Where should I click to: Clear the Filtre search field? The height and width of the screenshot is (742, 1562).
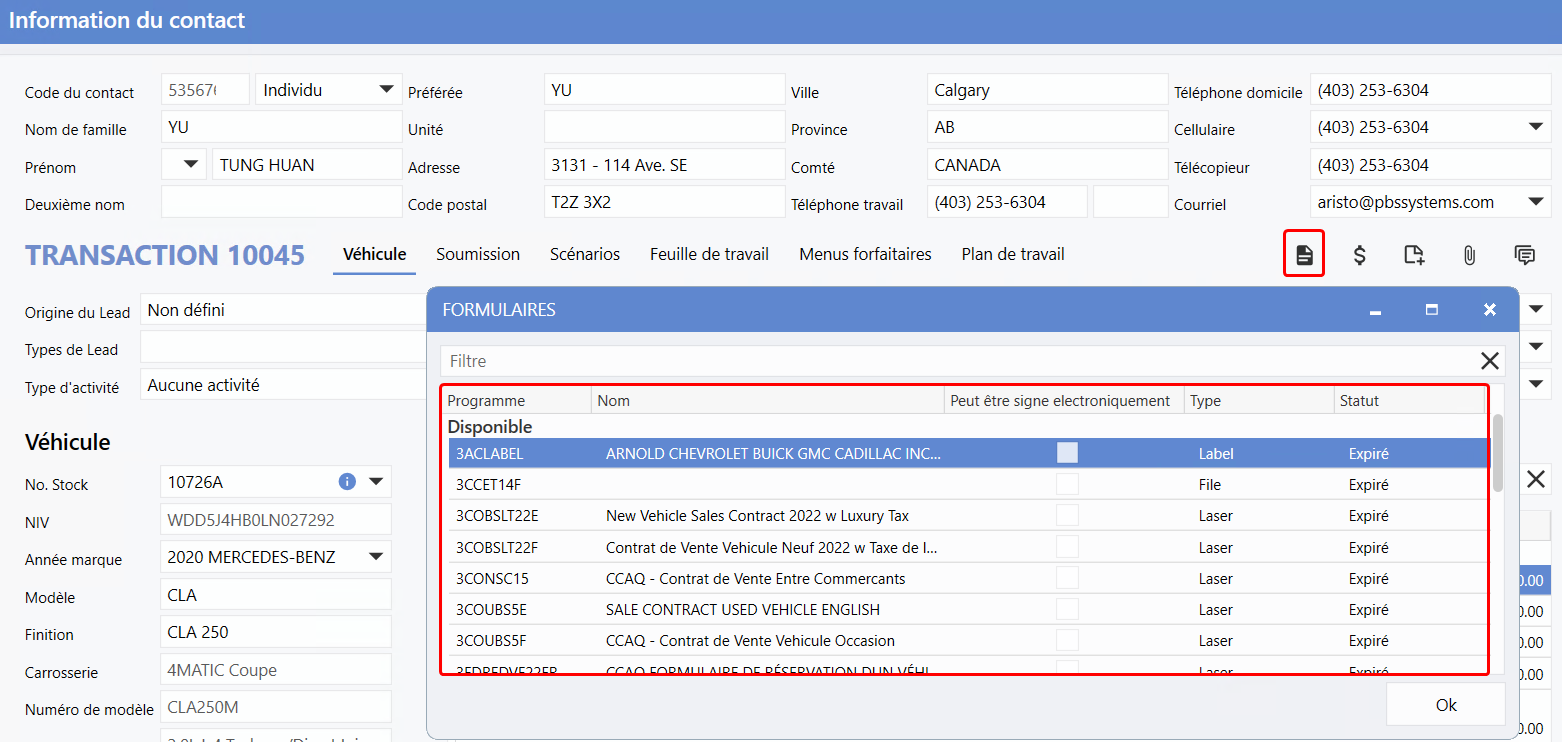pyautogui.click(x=1489, y=361)
